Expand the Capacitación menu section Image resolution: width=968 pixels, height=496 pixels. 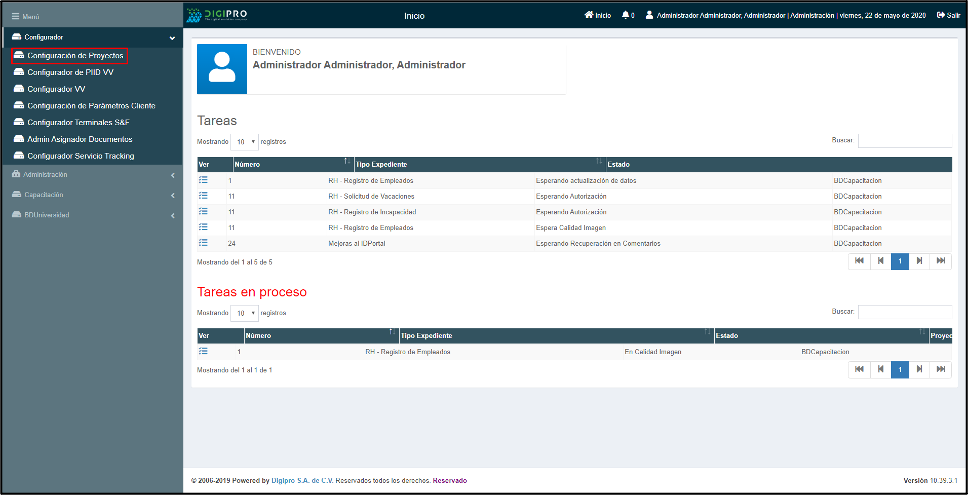point(90,194)
